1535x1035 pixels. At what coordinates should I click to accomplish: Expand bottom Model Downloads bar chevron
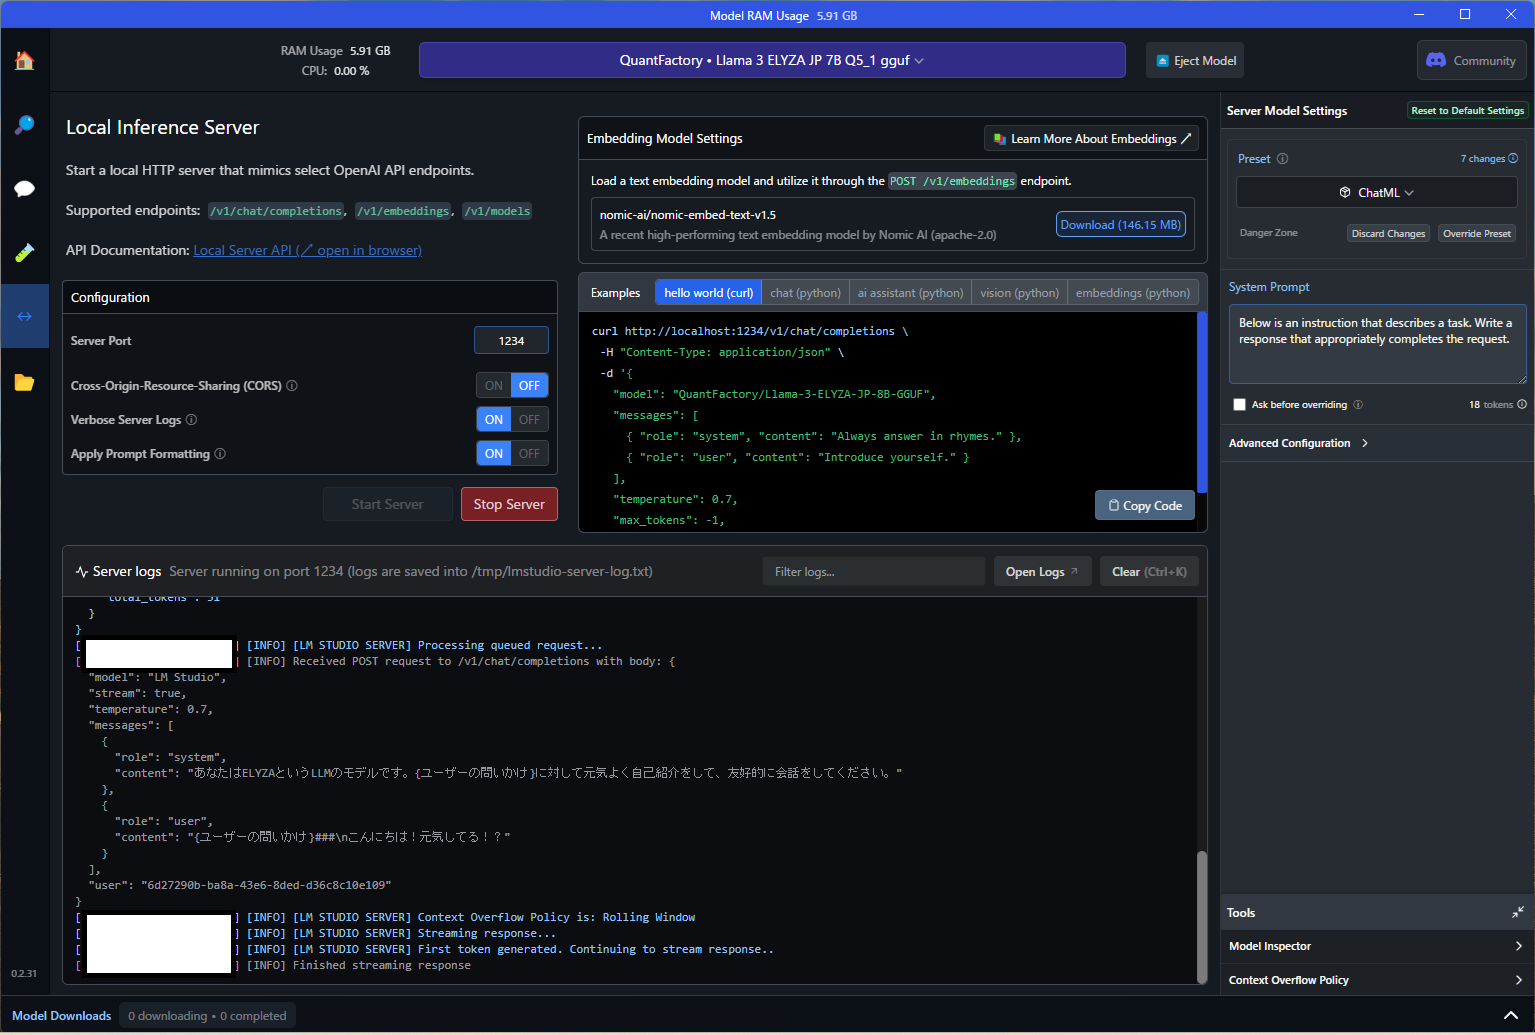1511,1015
